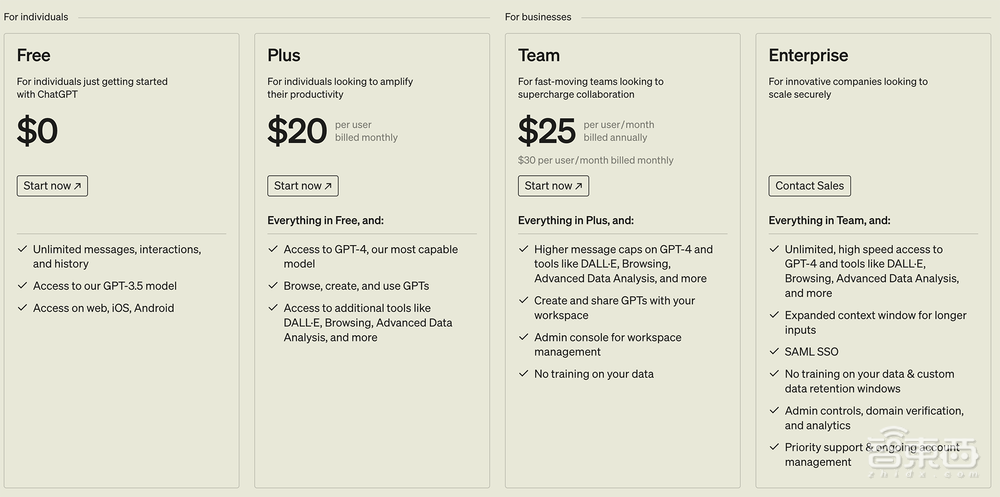The height and width of the screenshot is (497, 1000).
Task: Select checkmark beside Team's "No training on your data"
Action: tap(523, 374)
